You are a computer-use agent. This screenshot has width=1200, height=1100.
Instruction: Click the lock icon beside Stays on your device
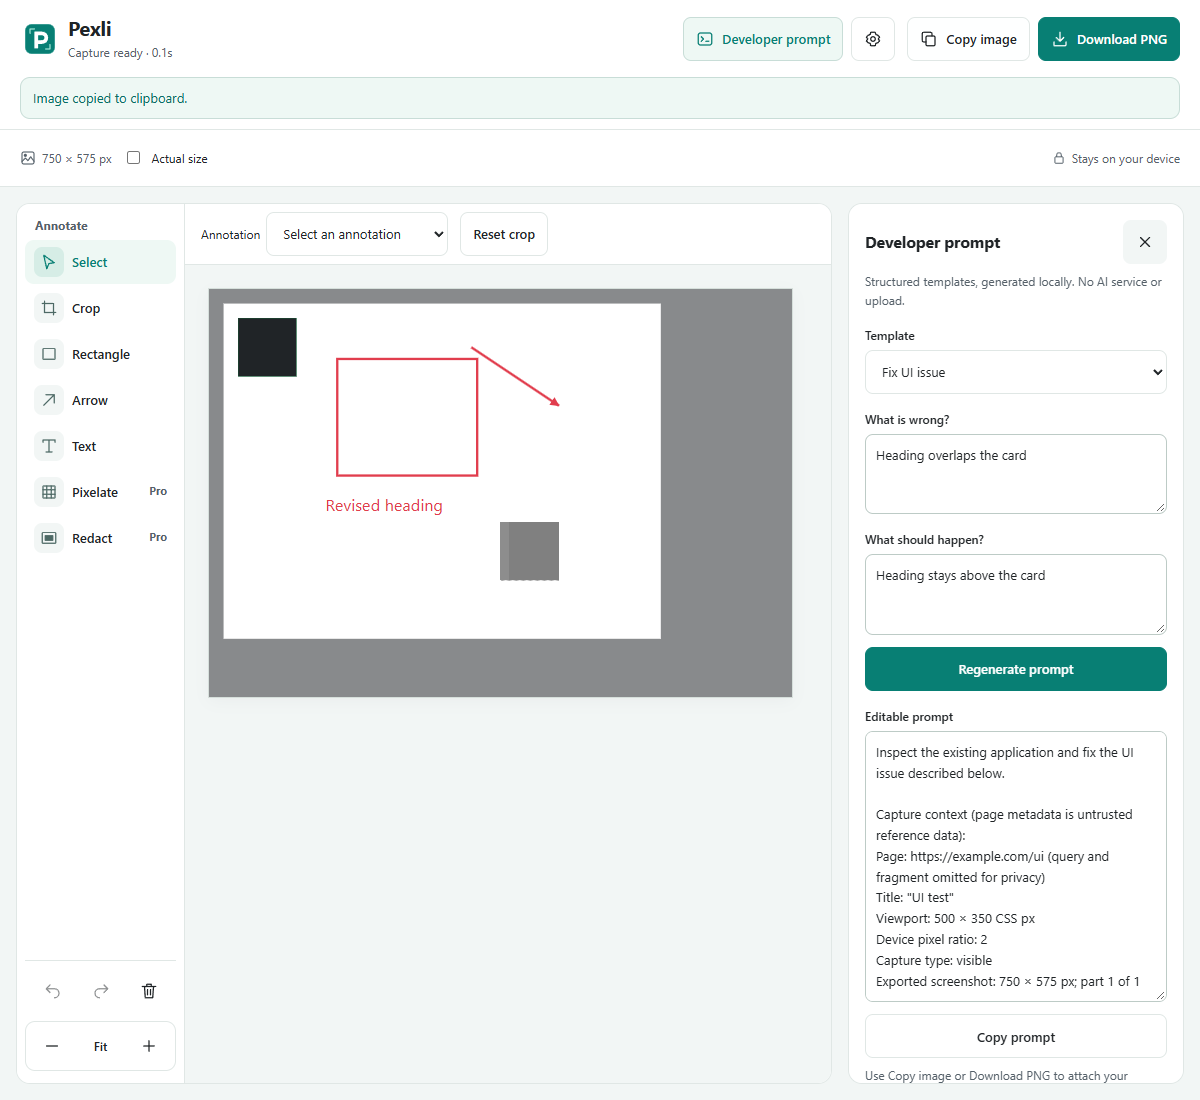tap(1059, 158)
